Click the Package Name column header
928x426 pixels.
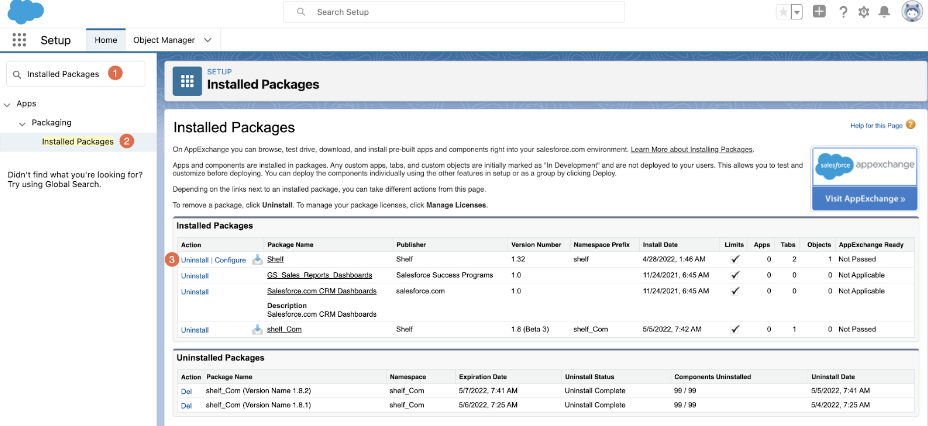291,244
